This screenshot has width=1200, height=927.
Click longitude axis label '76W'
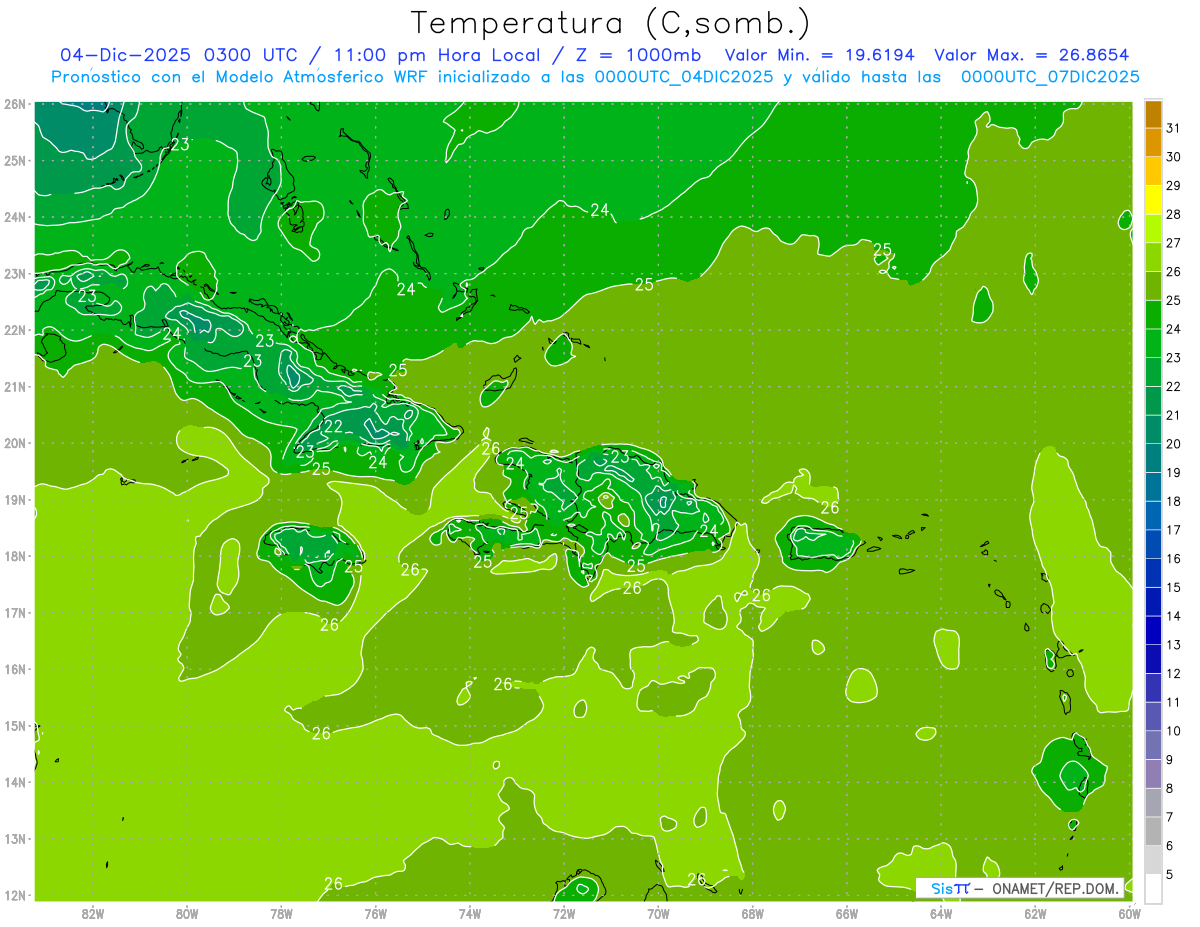[x=375, y=912]
